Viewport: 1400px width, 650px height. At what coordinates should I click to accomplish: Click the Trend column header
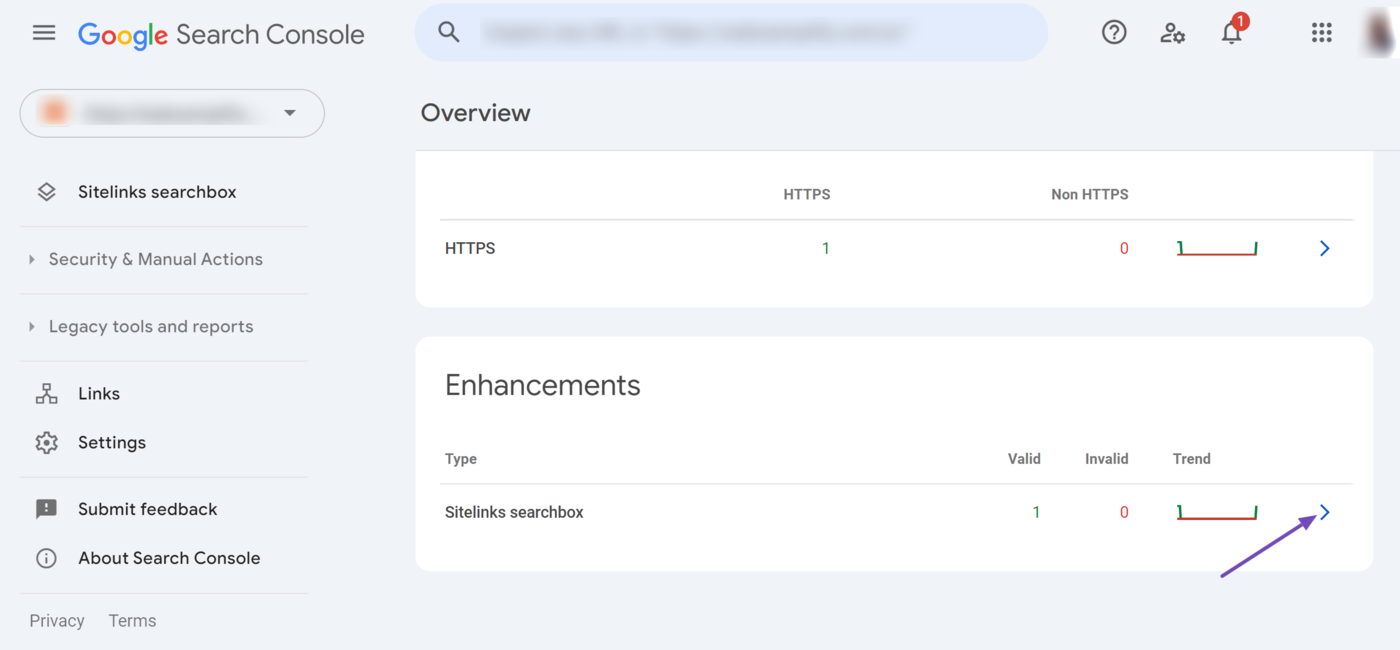[1192, 459]
